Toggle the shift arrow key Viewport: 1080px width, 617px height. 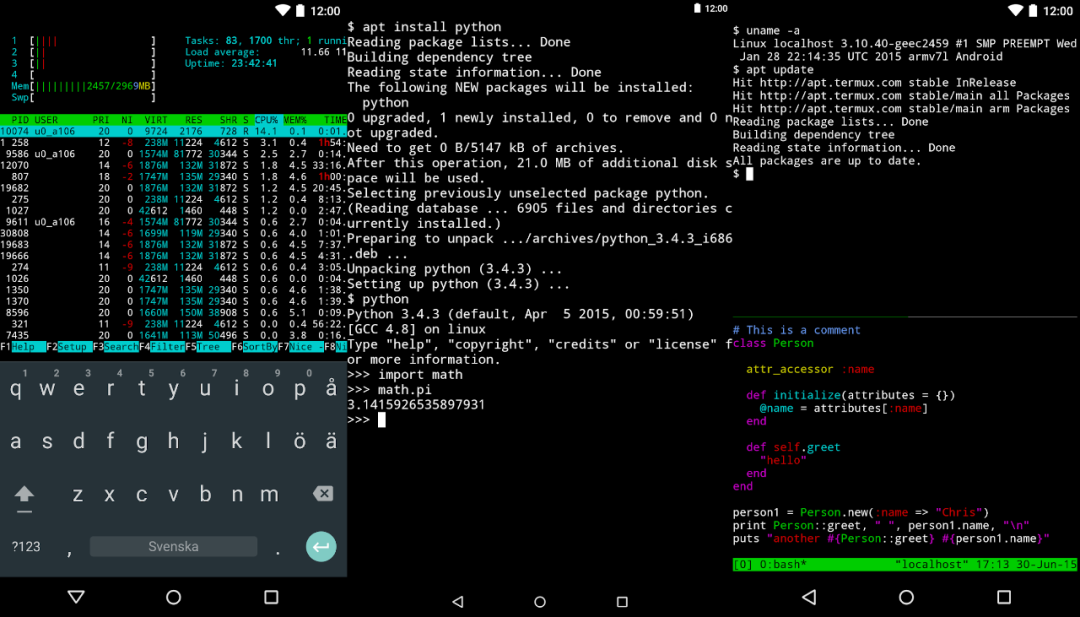24,494
